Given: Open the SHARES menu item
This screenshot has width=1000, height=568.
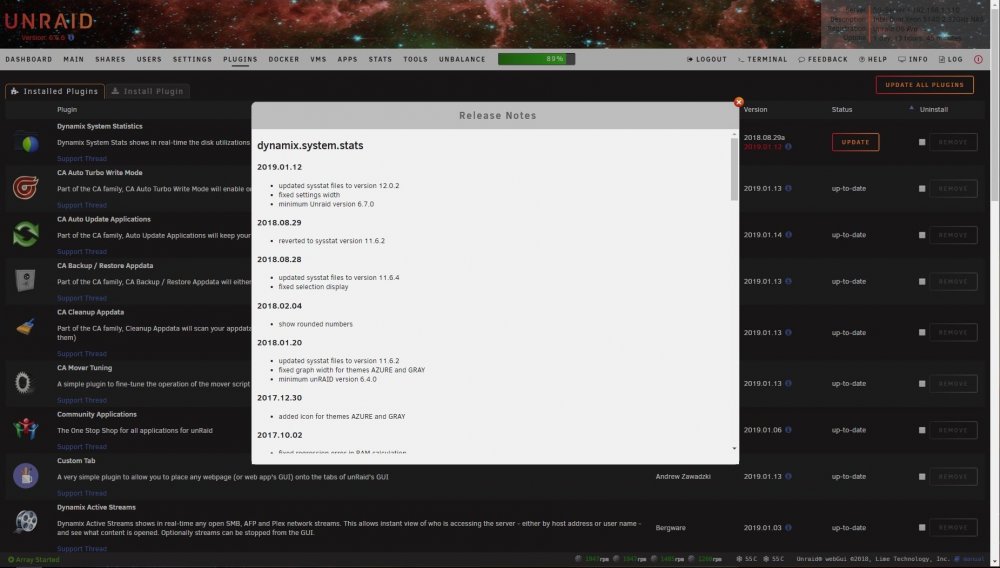Looking at the screenshot, I should (110, 59).
